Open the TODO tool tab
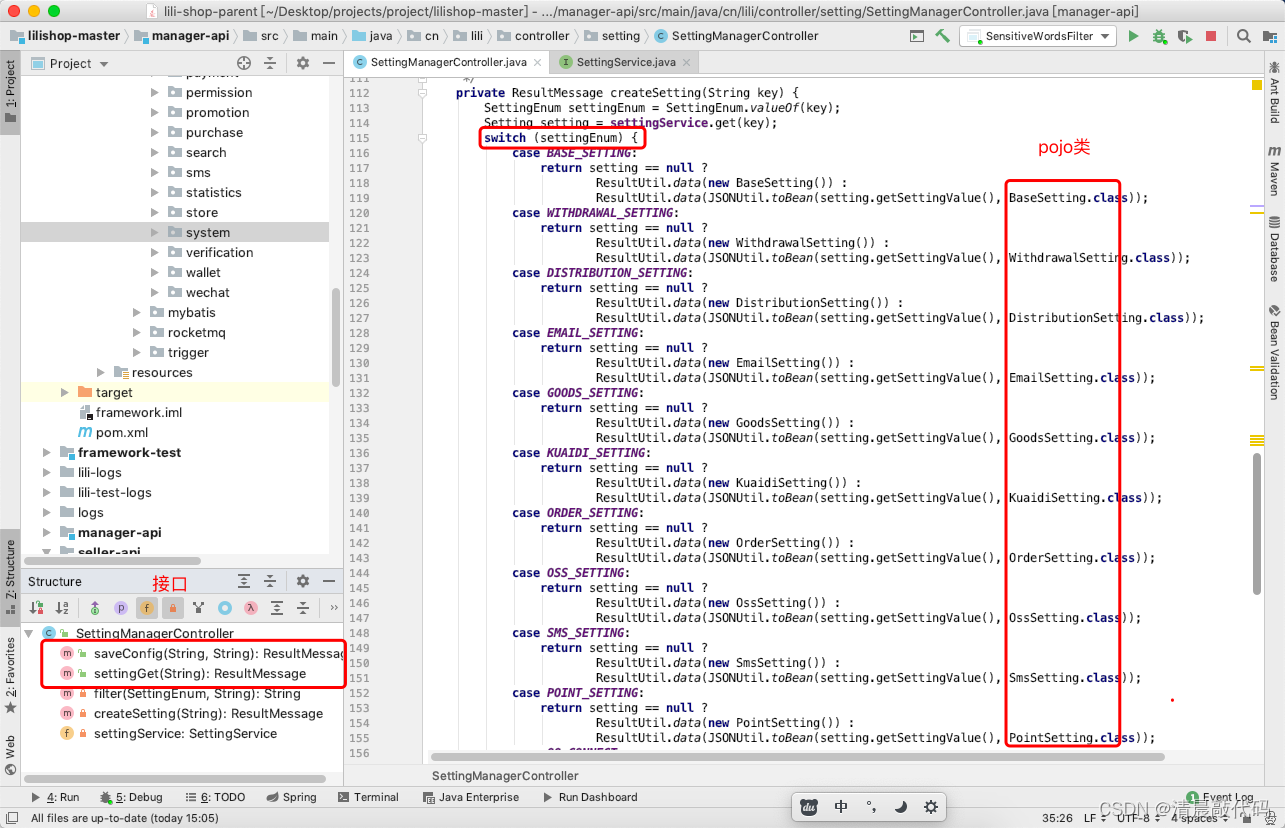 coord(215,797)
